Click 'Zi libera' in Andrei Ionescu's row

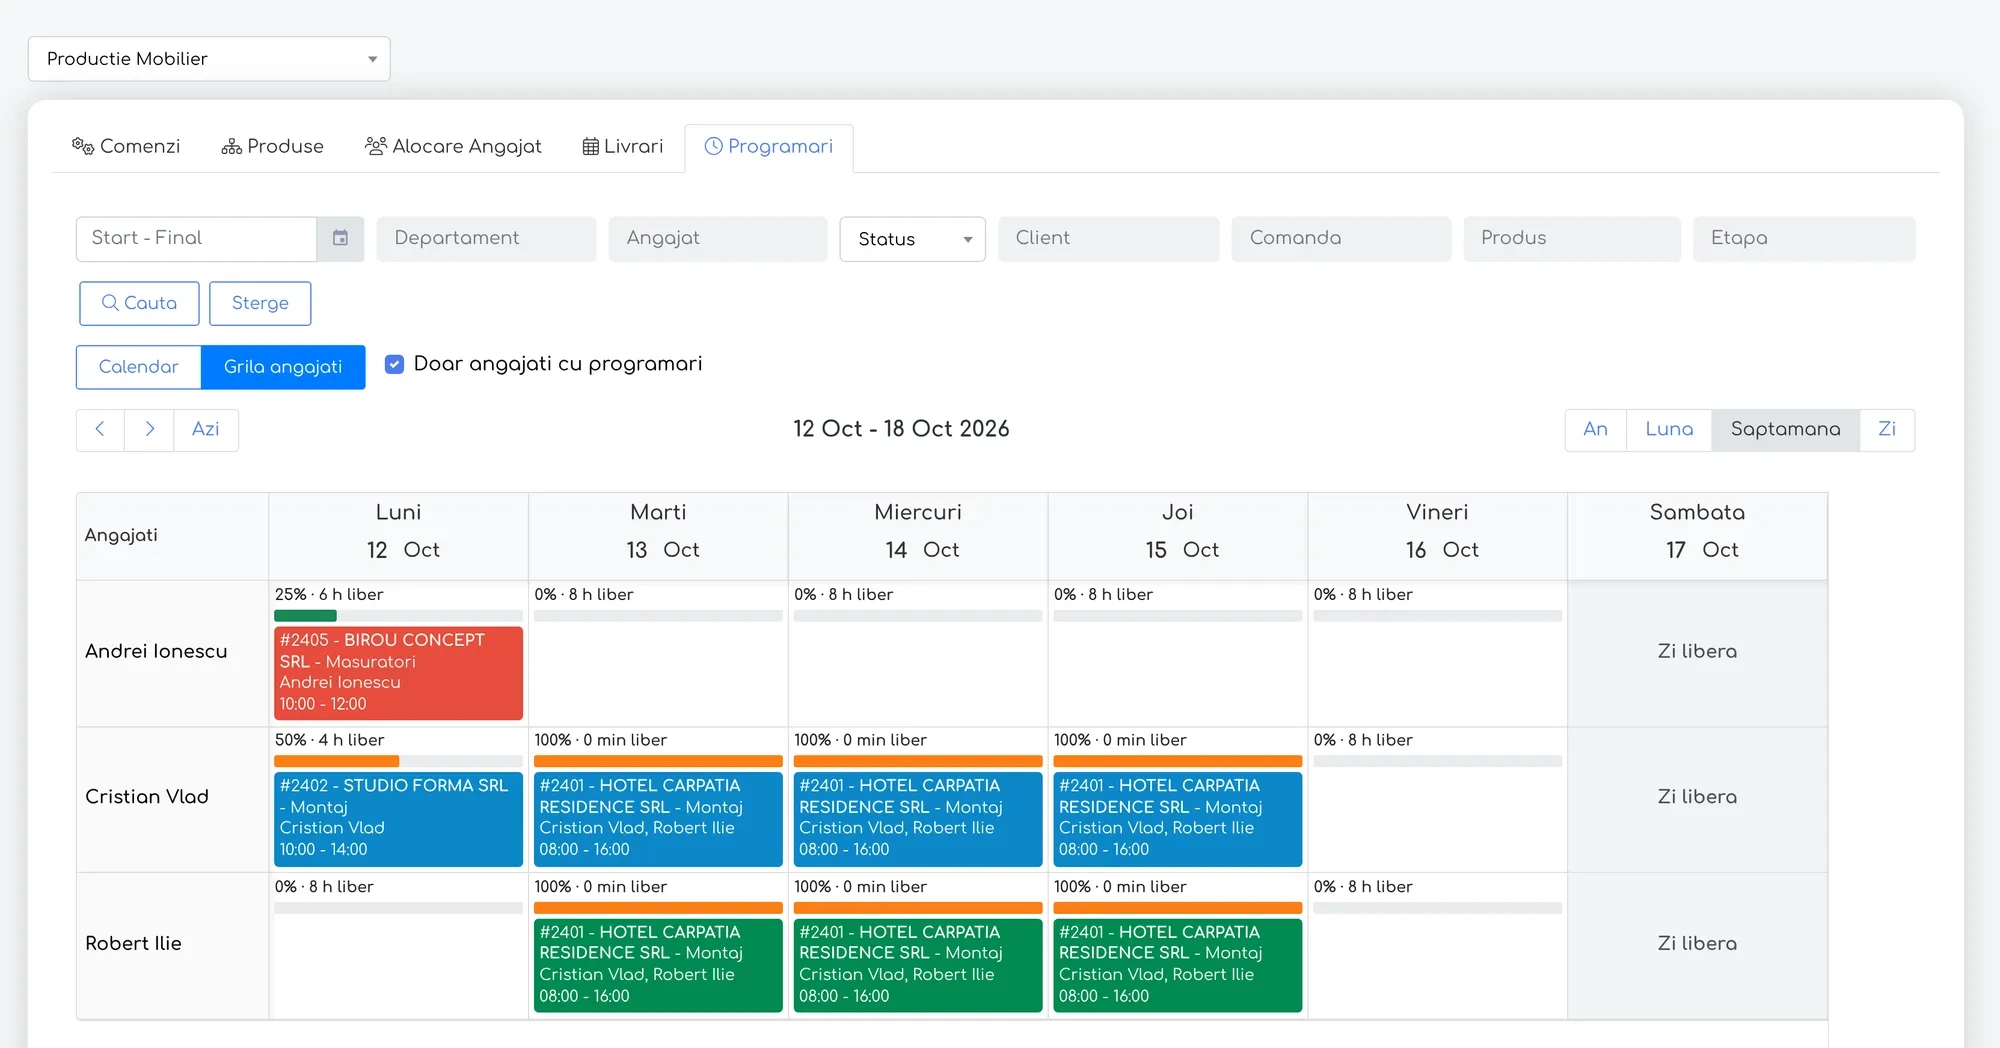(x=1697, y=651)
